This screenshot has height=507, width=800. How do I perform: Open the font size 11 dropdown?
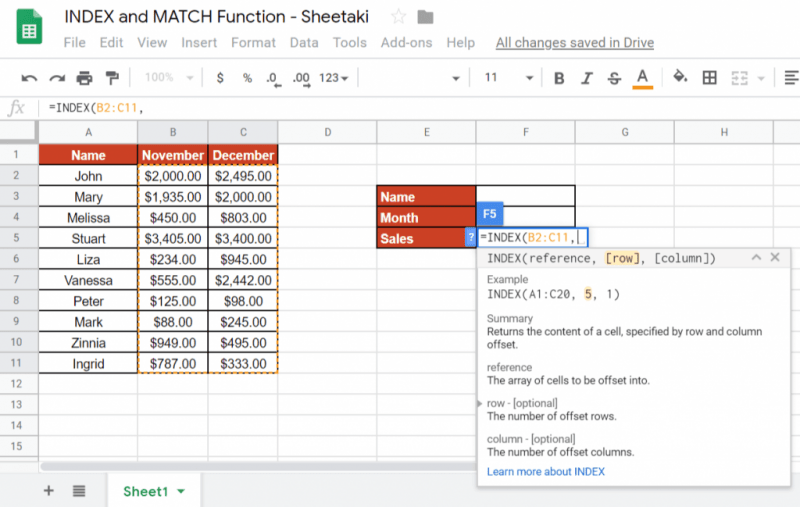pyautogui.click(x=508, y=78)
